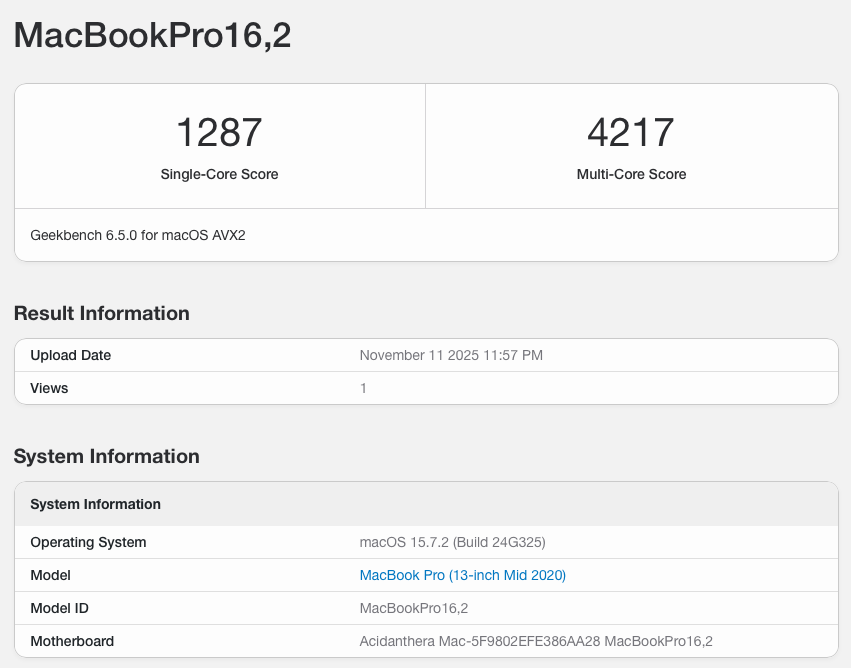Viewport: 851px width, 668px height.
Task: Select the Operating System label
Action: coord(88,543)
